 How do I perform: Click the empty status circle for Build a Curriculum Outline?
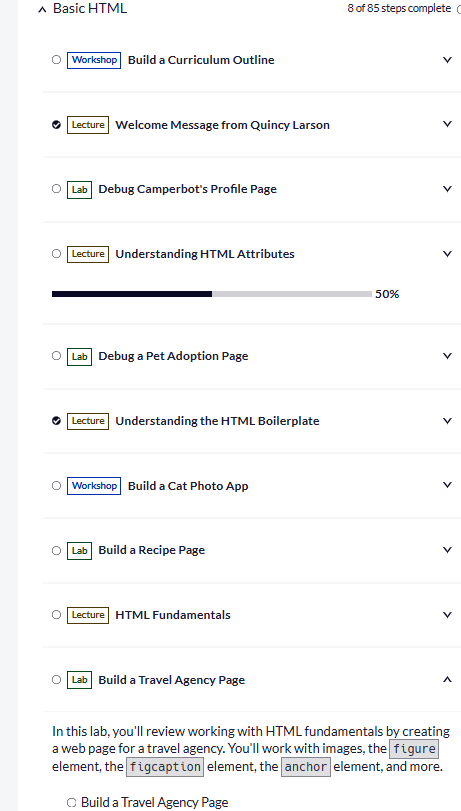56,59
